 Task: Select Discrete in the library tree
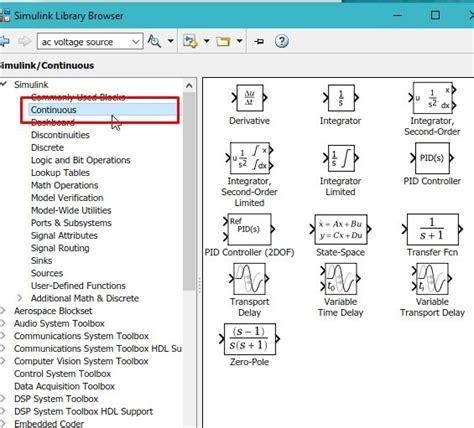point(47,147)
